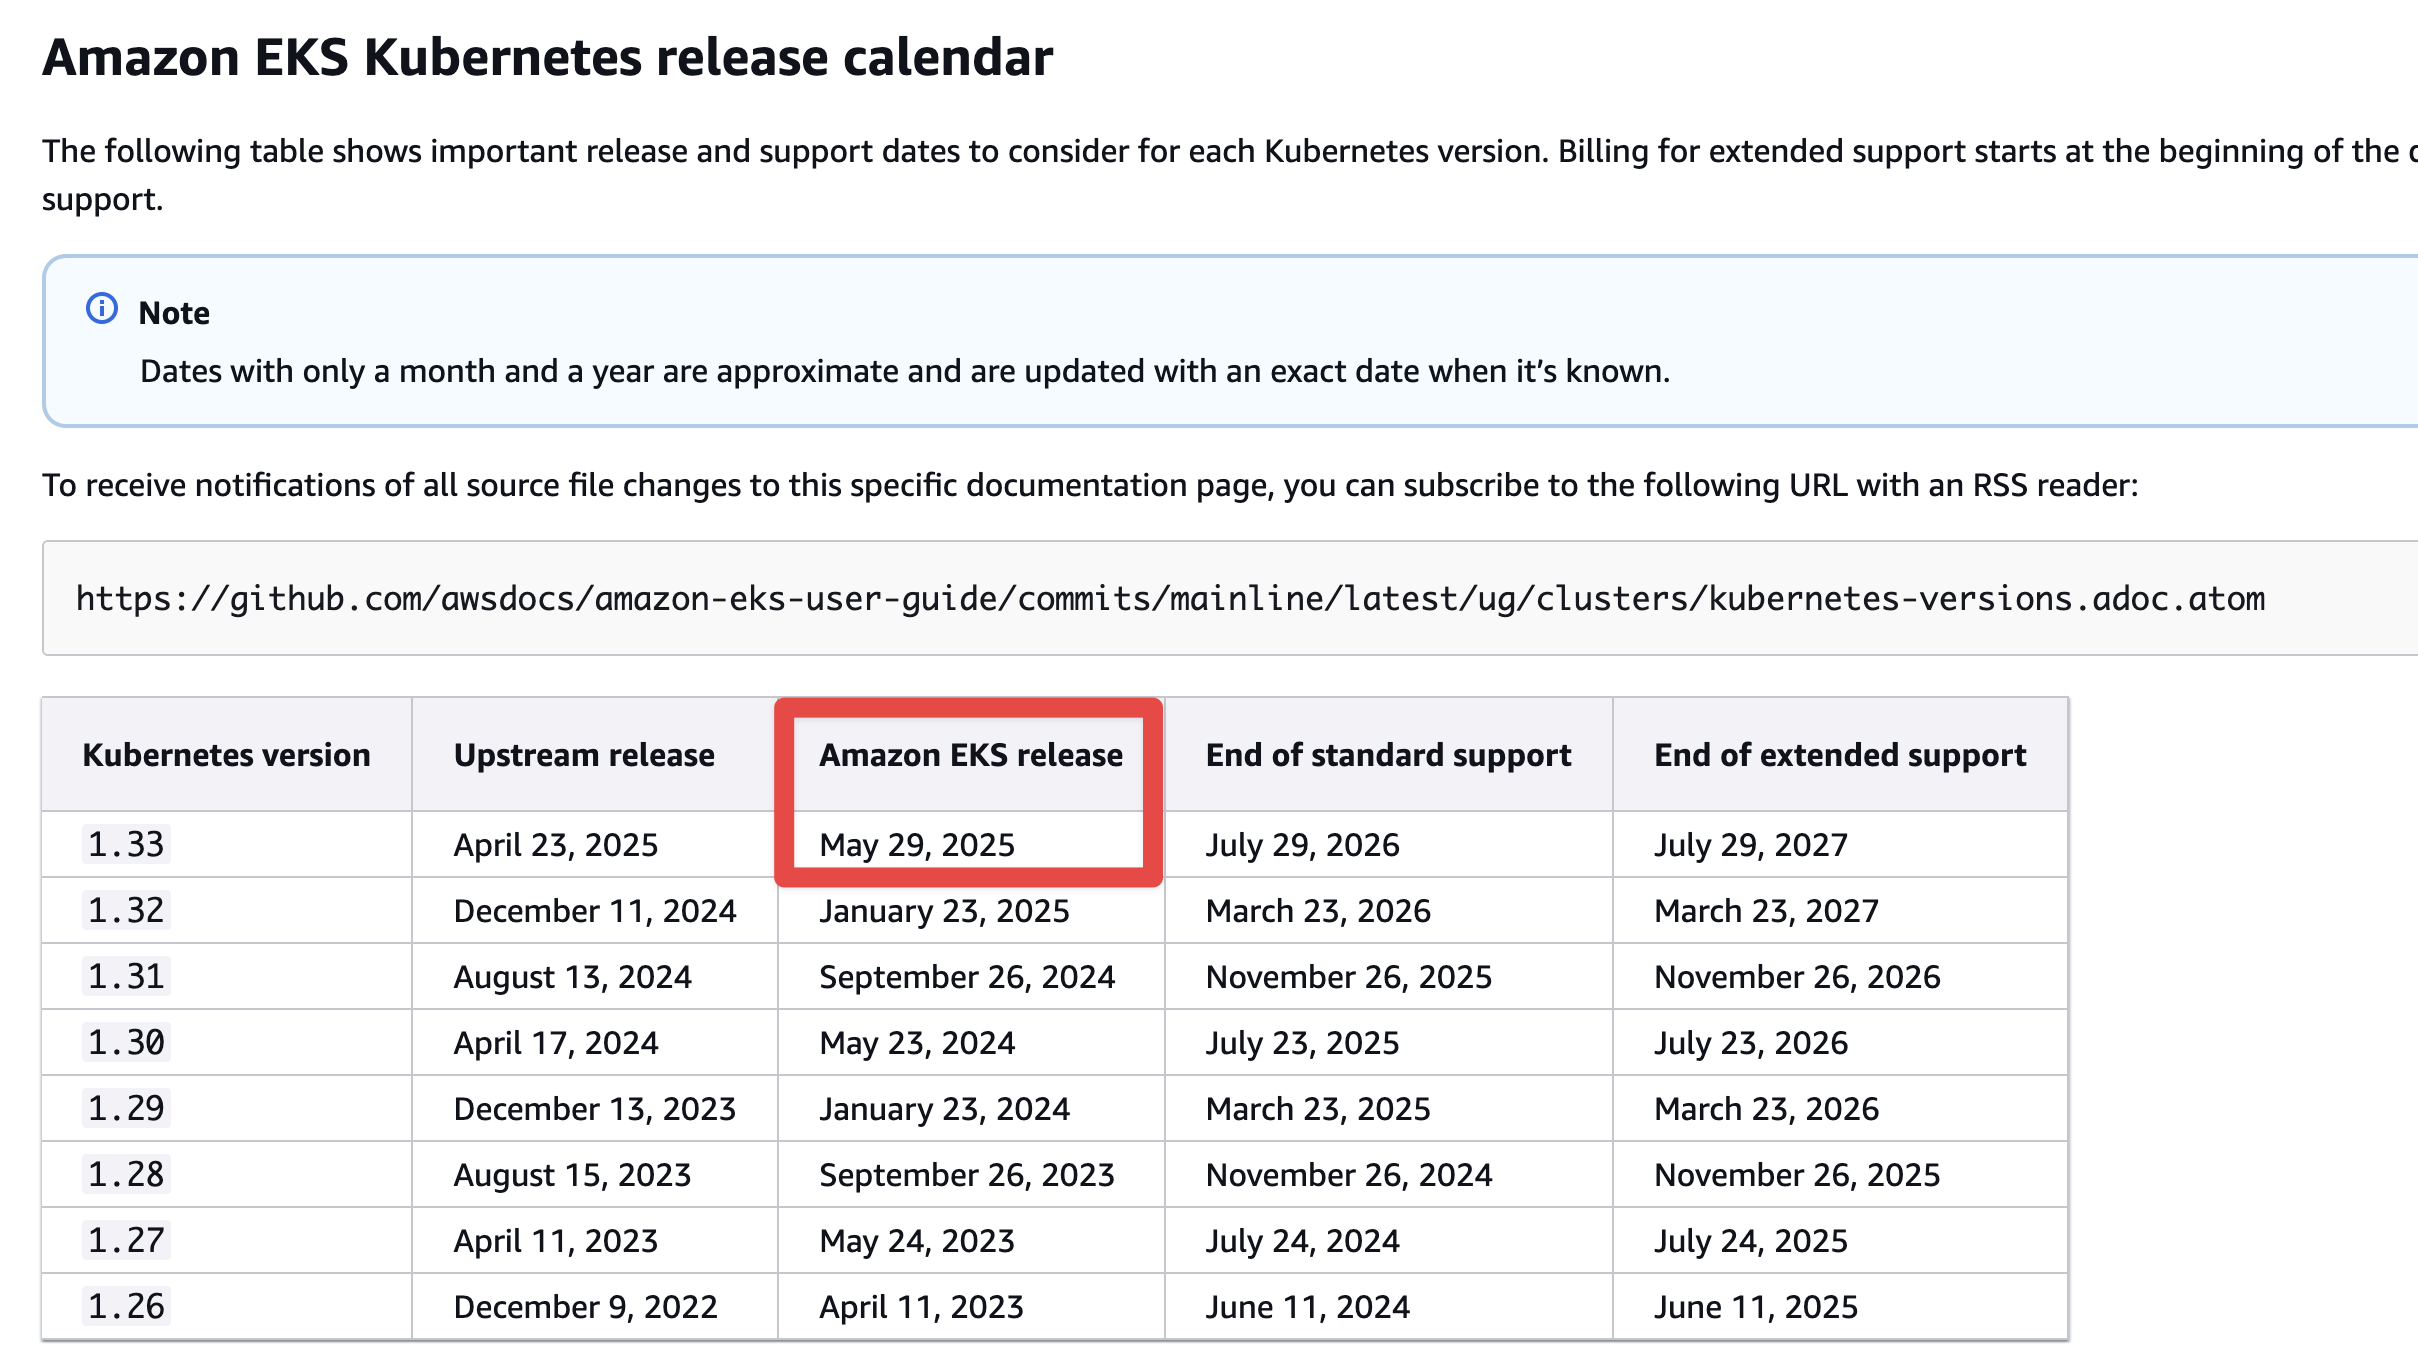Click version 1.27 in the table
The height and width of the screenshot is (1372, 2418).
point(126,1241)
